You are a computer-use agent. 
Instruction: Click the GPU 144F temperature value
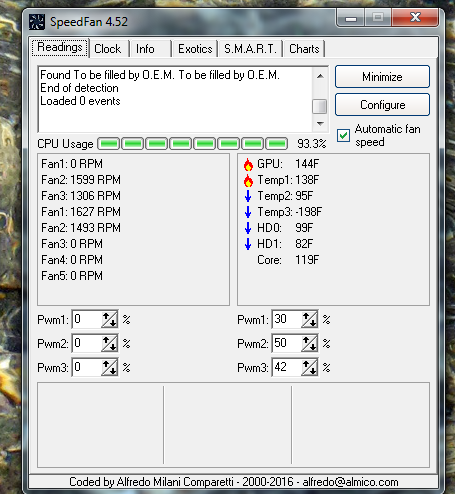[307, 164]
